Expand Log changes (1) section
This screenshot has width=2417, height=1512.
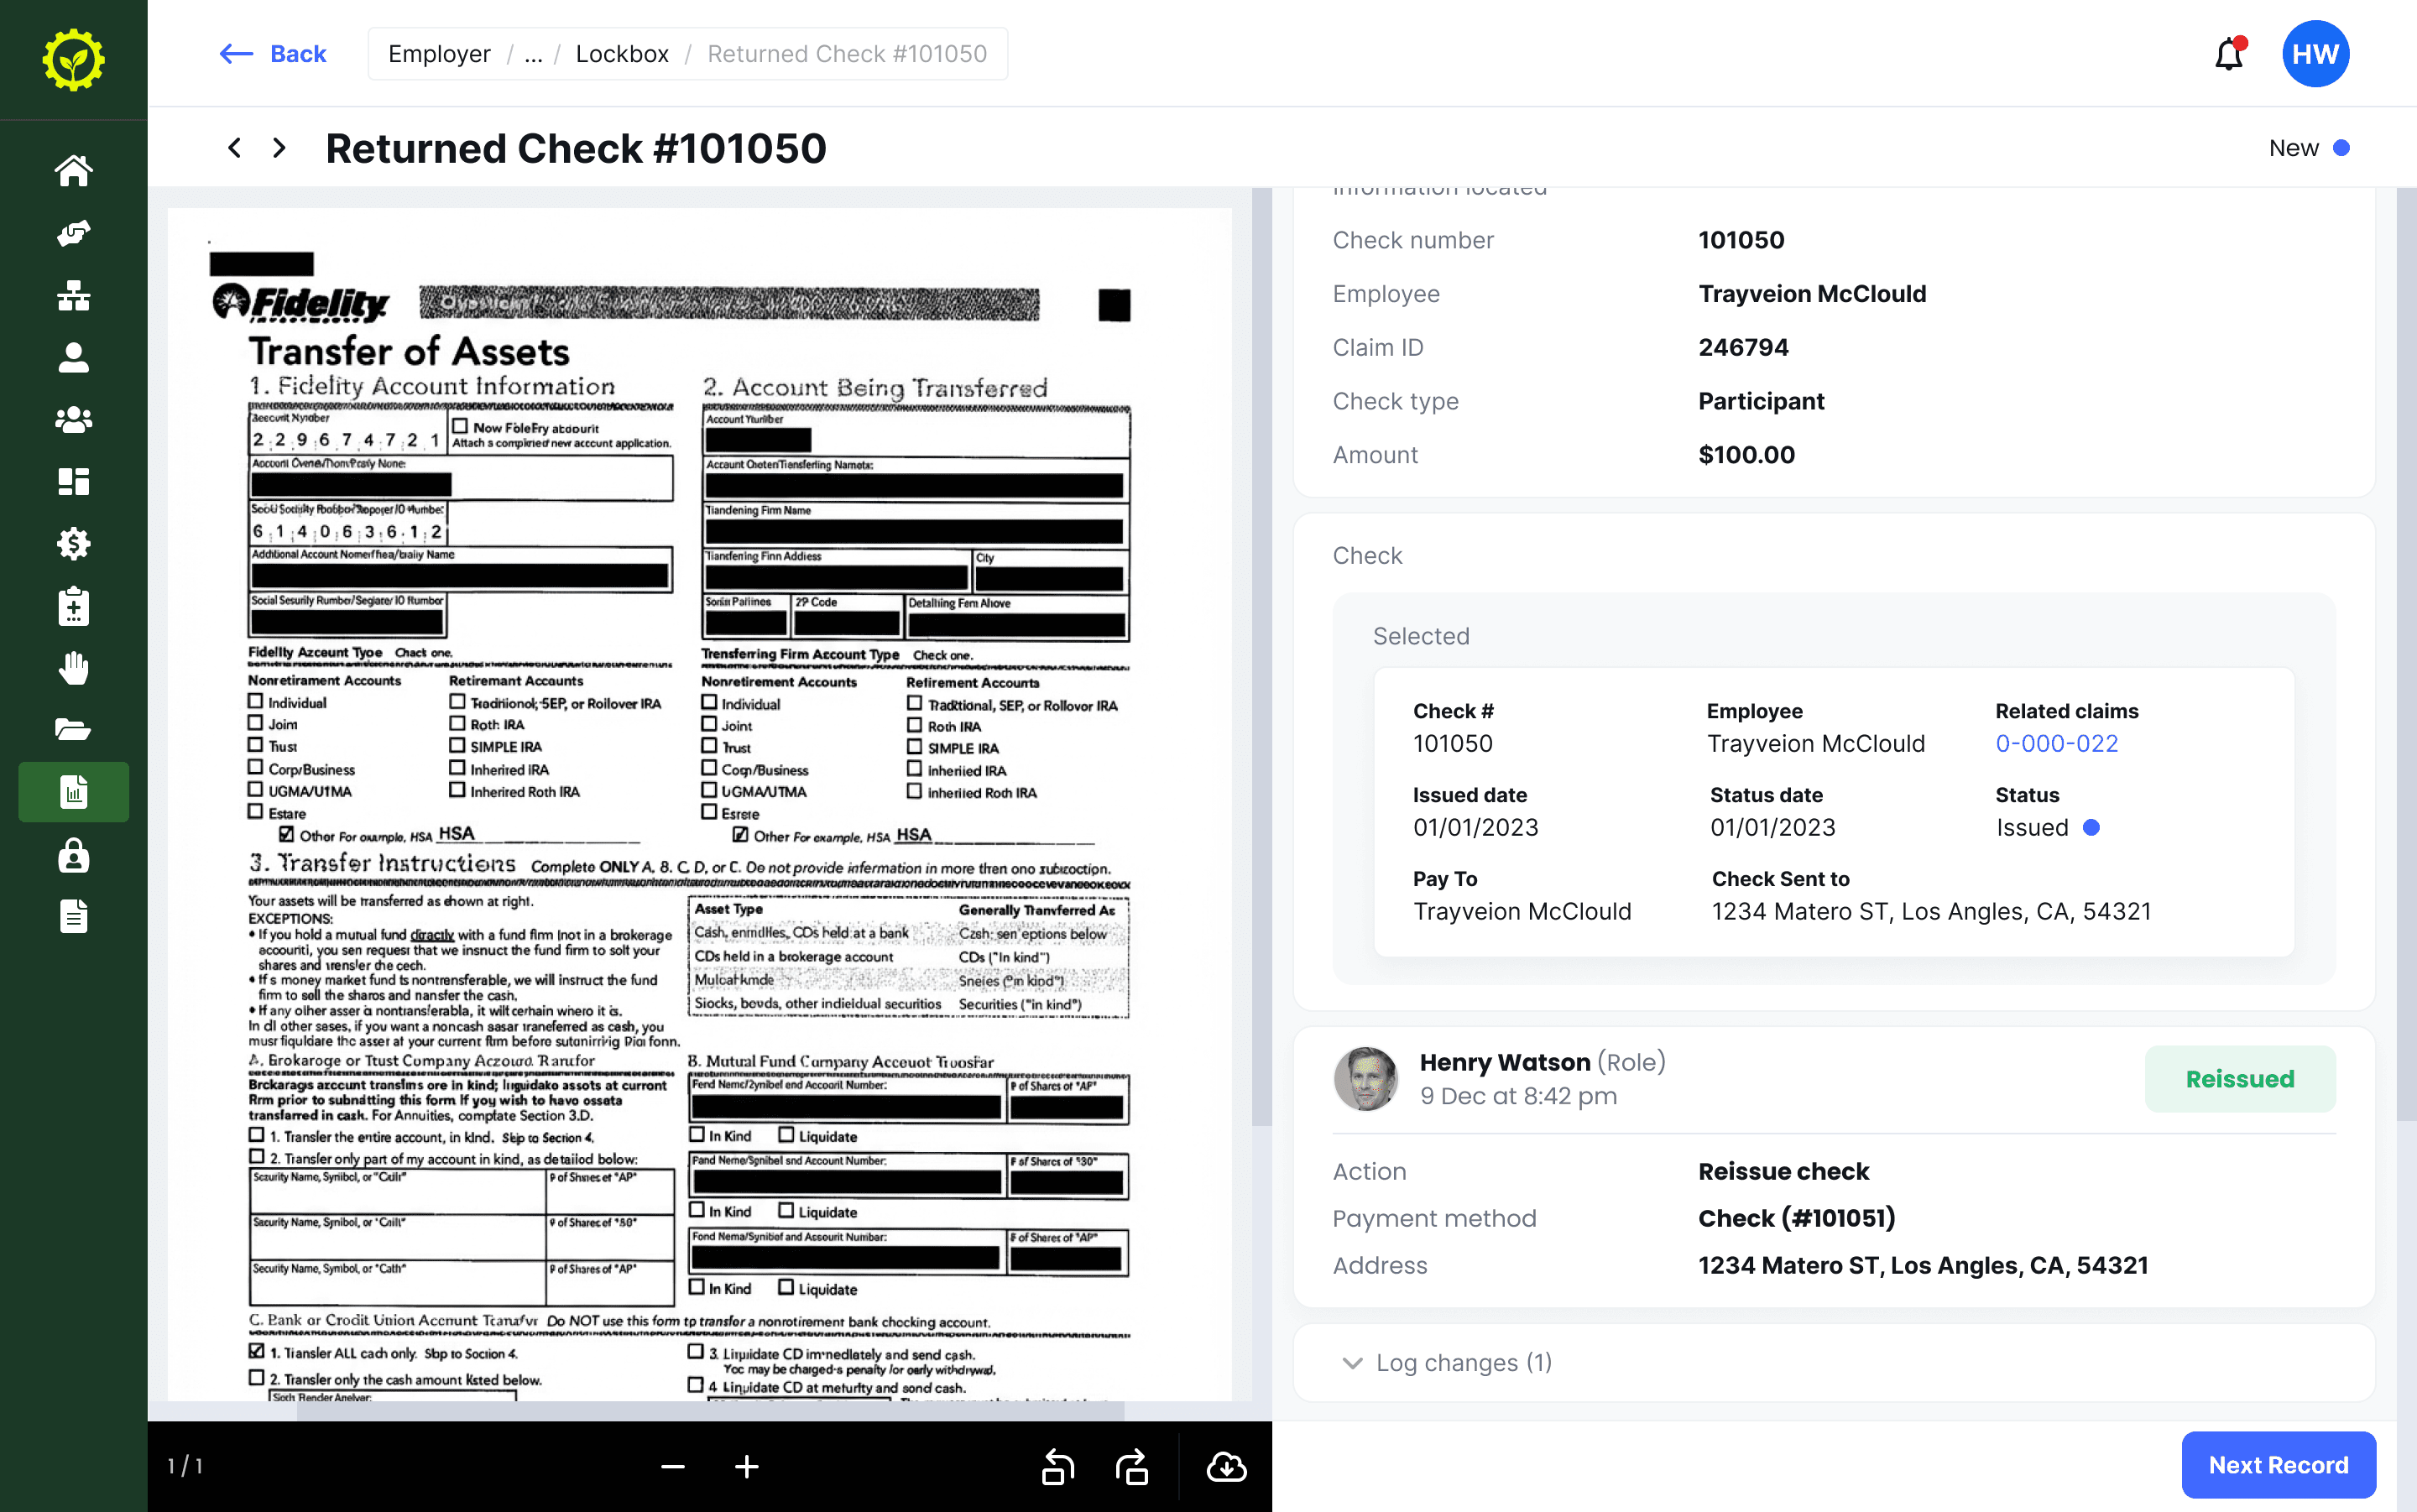[x=1448, y=1362]
